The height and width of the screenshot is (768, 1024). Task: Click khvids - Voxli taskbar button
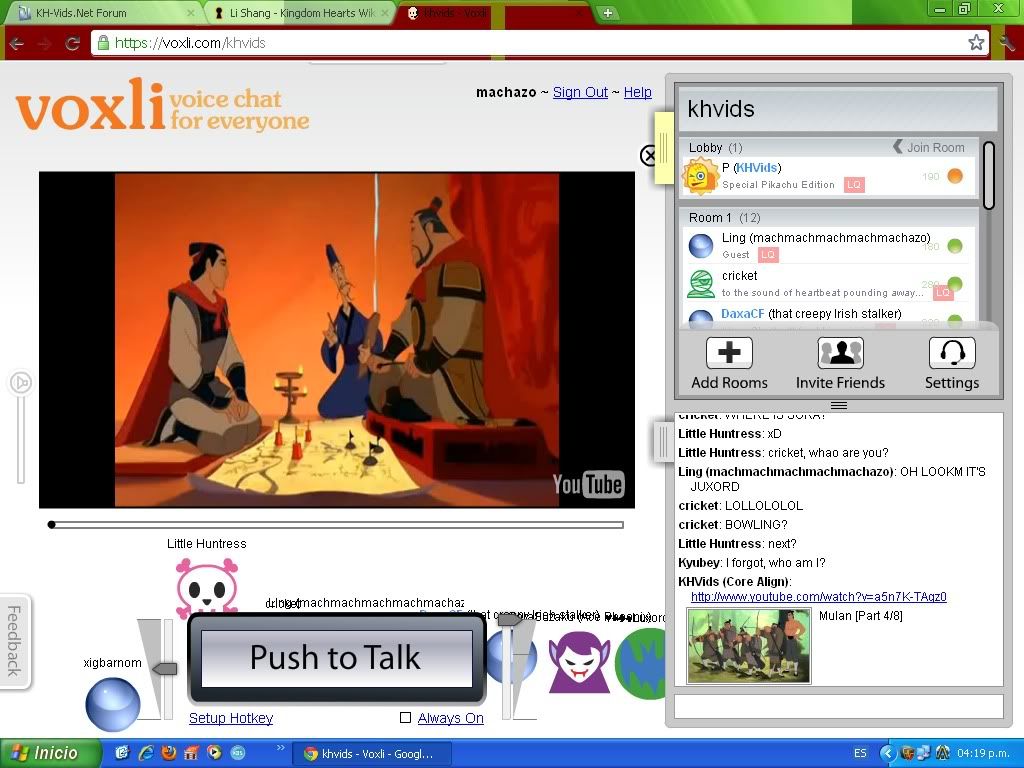tap(371, 754)
